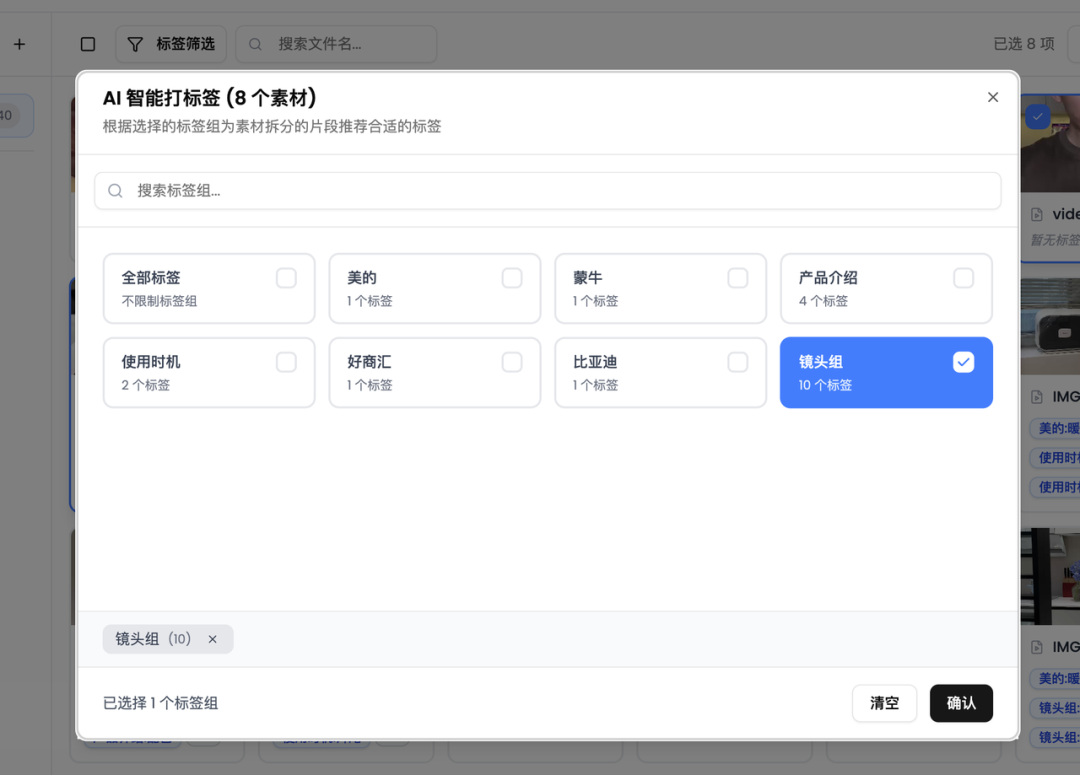The image size is (1080, 775).
Task: Toggle the blue selection checkmark on the video thumbnail
Action: click(1037, 117)
